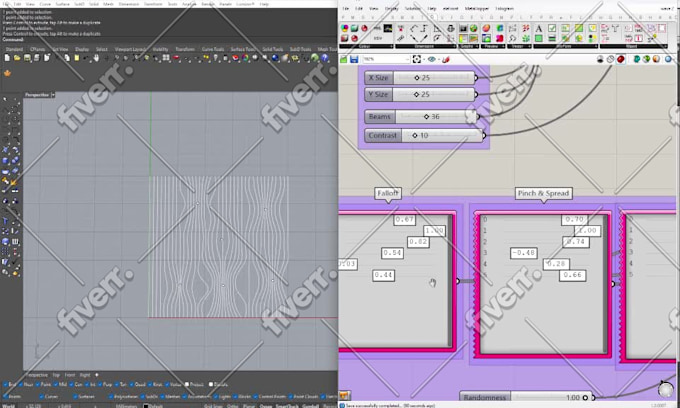680x408 pixels.
Task: Open the MetaHopper menu in Grasshopper
Action: coord(477,8)
